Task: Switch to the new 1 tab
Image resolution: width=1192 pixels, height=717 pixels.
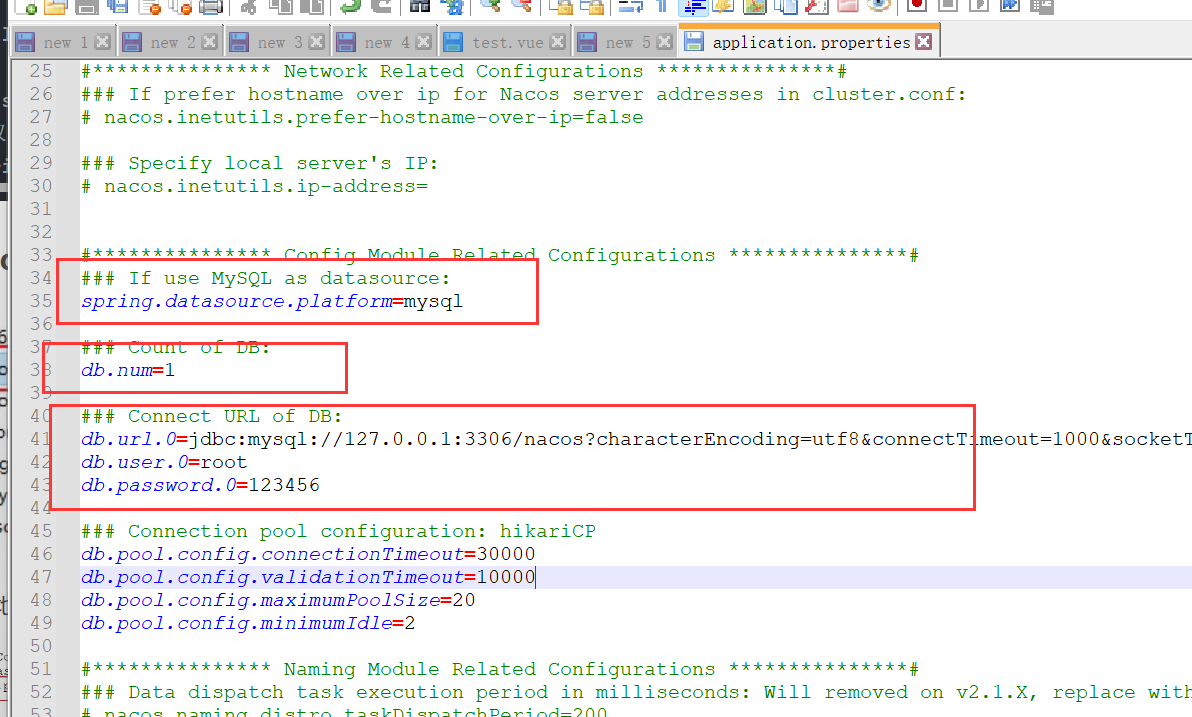Action: [x=63, y=43]
